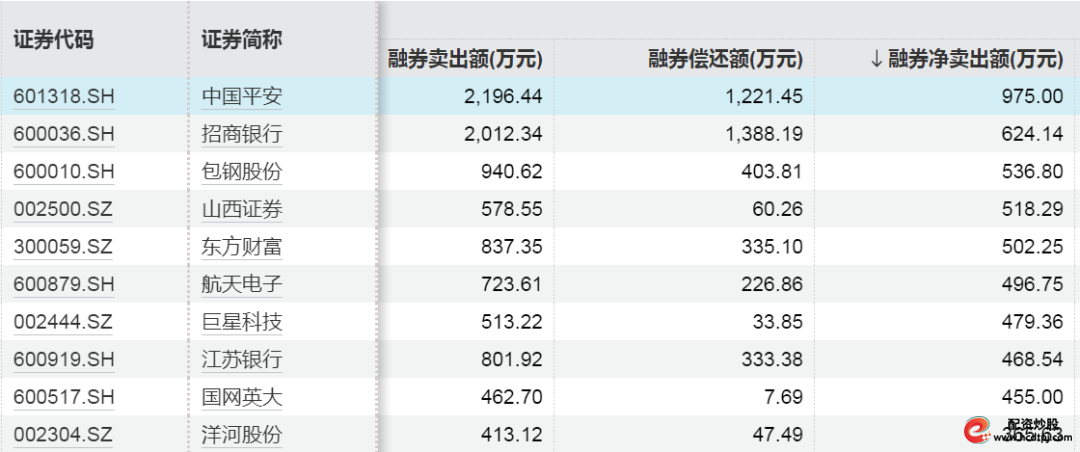Select 航天电子 sell amount 723.61
Screen dimensions: 1080x452
pyautogui.click(x=512, y=284)
